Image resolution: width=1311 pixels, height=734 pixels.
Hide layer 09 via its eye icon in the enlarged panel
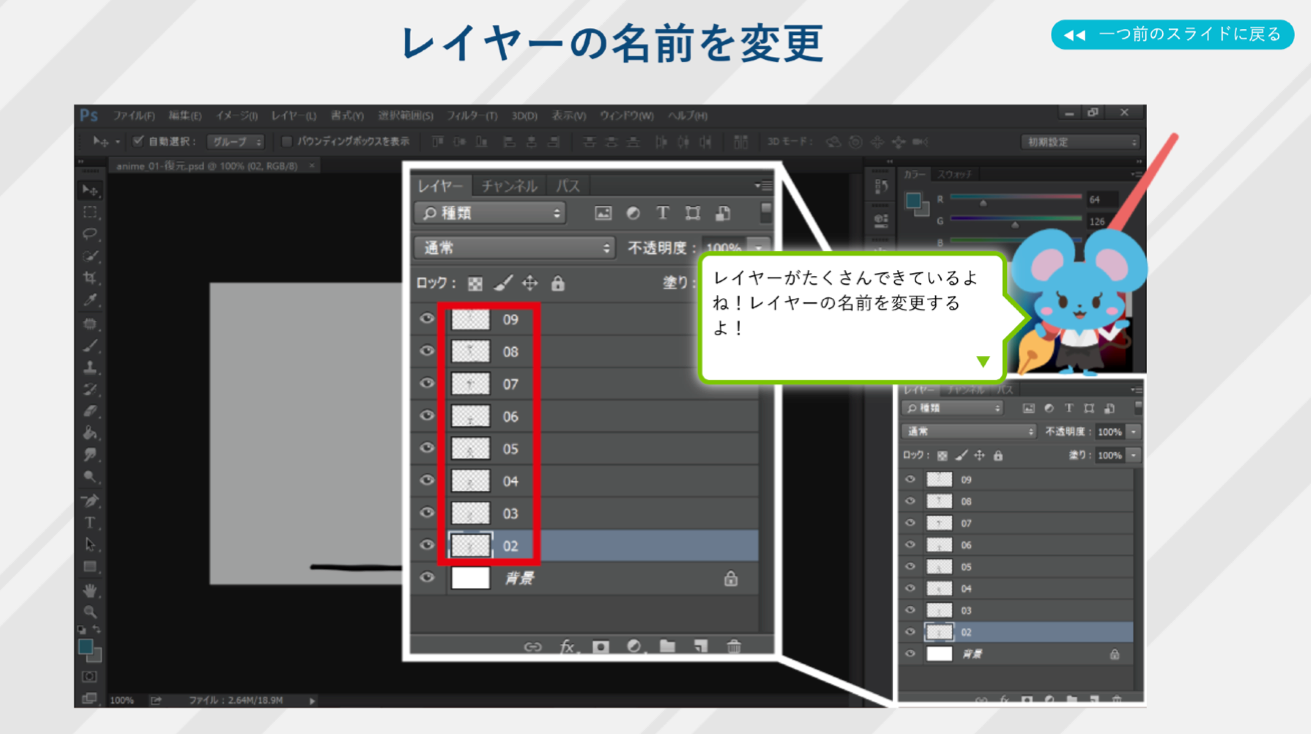point(427,319)
